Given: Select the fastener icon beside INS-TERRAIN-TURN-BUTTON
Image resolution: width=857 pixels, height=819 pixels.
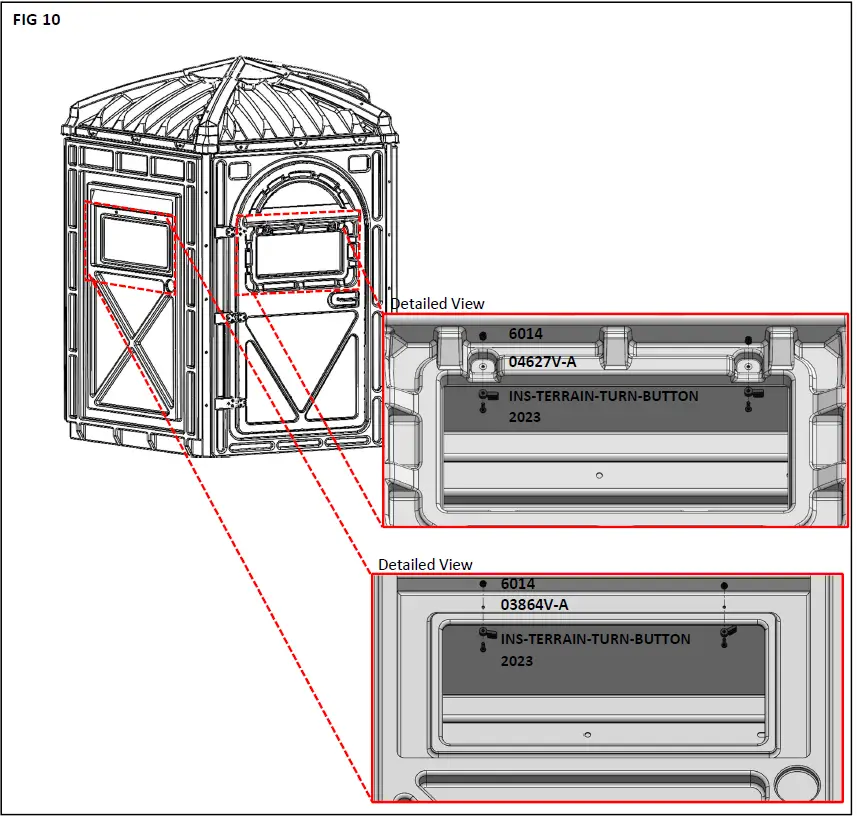Looking at the screenshot, I should point(490,395).
